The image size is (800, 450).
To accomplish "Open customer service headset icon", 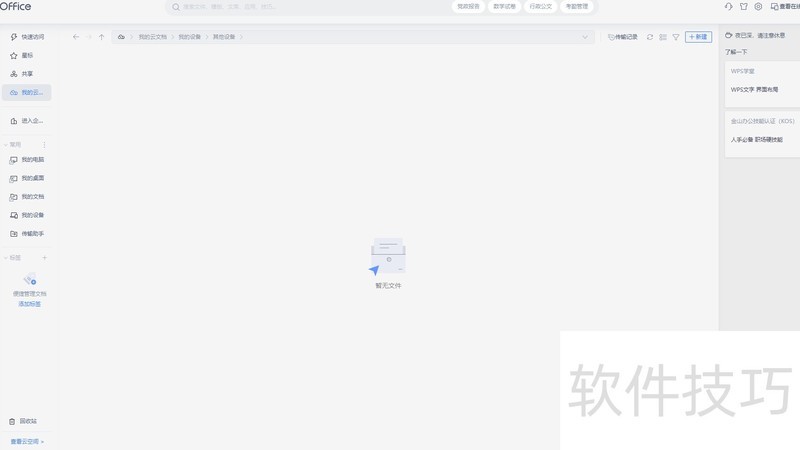I will 729,6.
